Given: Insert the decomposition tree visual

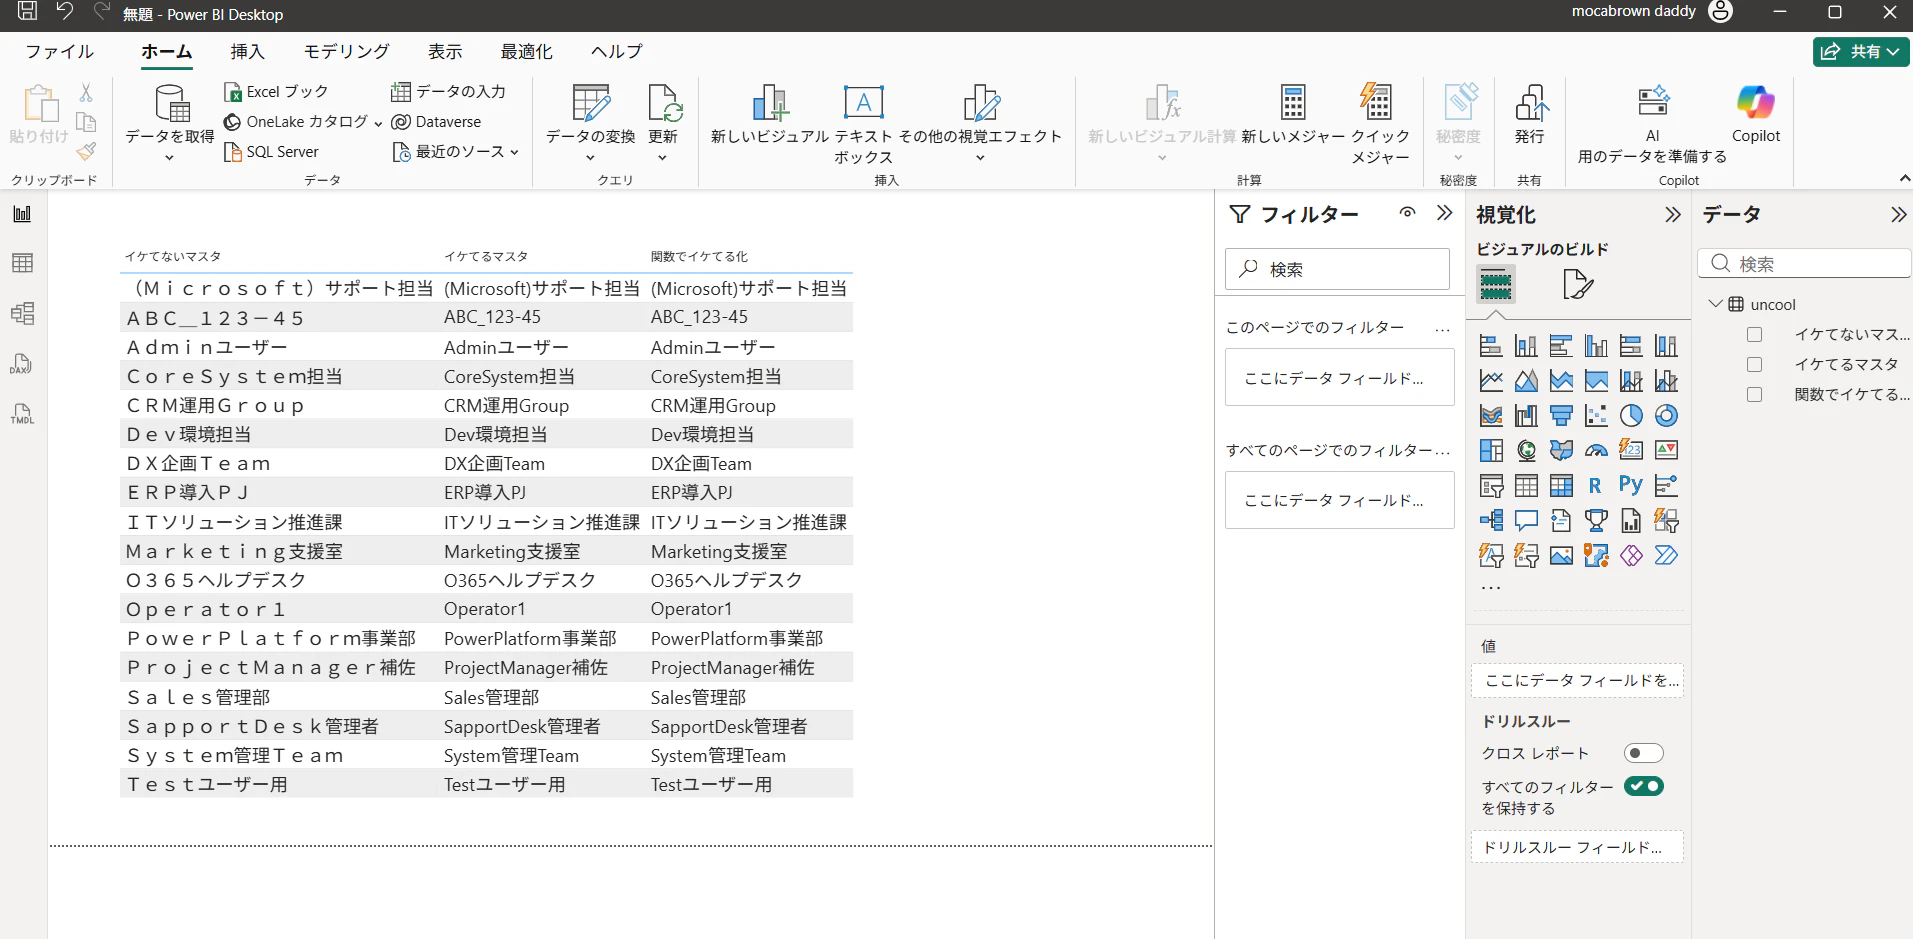Looking at the screenshot, I should click(x=1491, y=521).
